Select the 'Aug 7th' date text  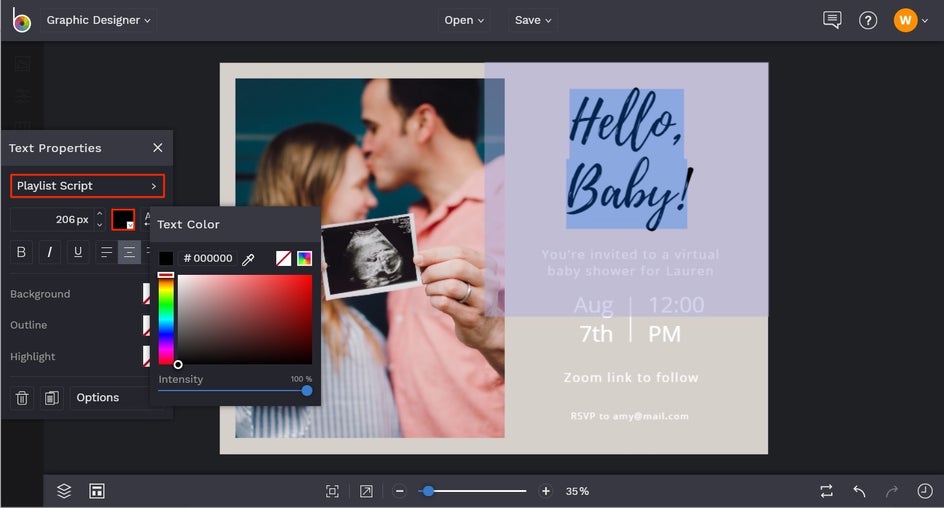tap(595, 320)
